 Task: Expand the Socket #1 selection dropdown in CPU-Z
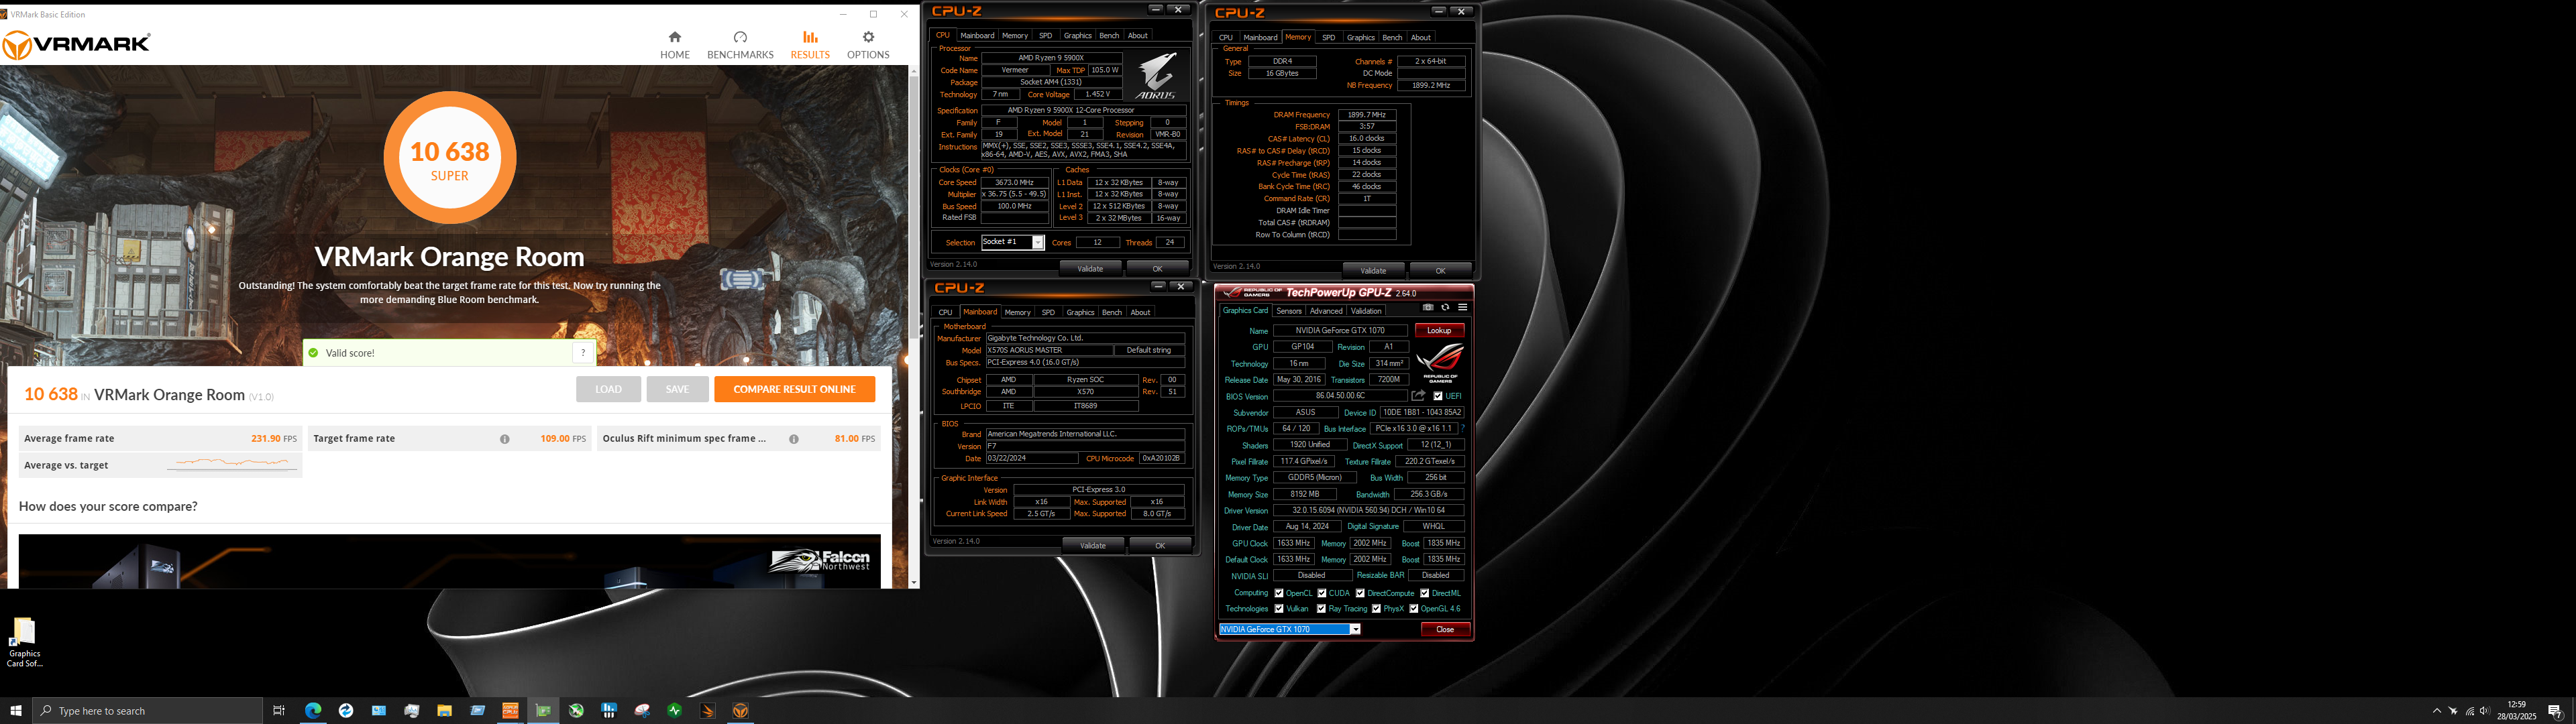tap(1038, 243)
